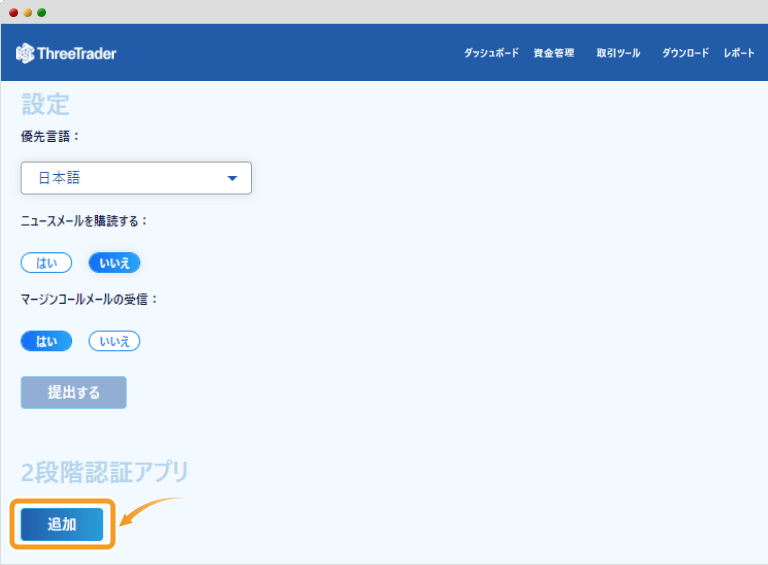The image size is (768, 565).
Task: Click the マージンコールメールの受信 label
Action: click(89, 299)
